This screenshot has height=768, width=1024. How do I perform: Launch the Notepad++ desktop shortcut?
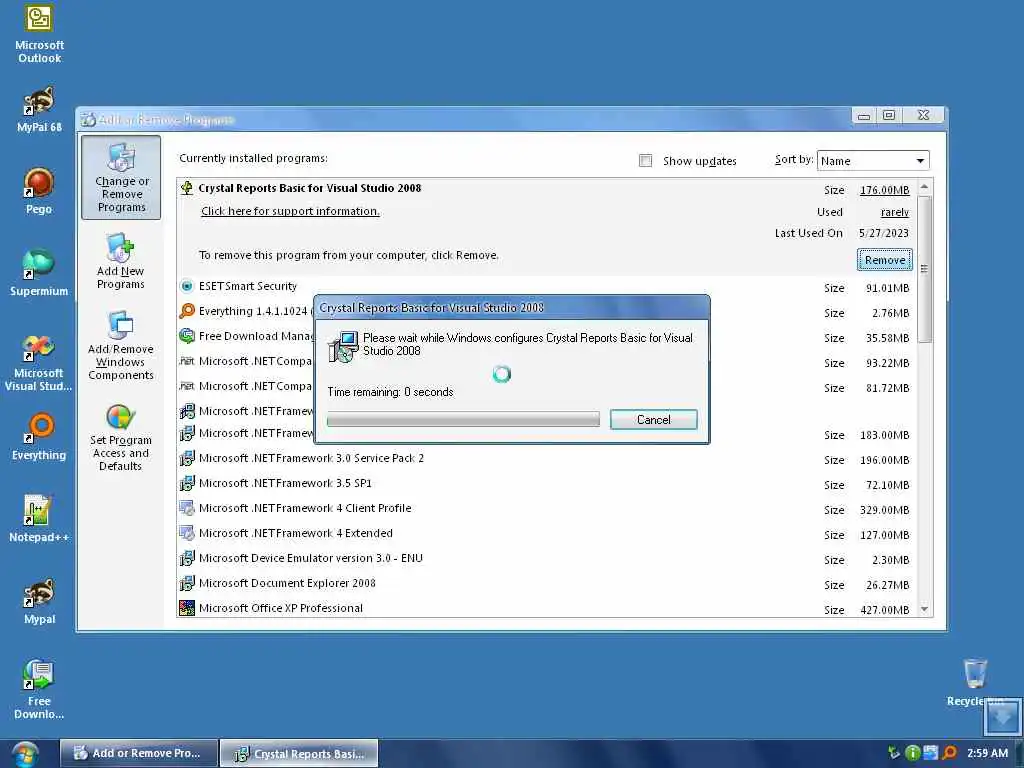tap(39, 519)
